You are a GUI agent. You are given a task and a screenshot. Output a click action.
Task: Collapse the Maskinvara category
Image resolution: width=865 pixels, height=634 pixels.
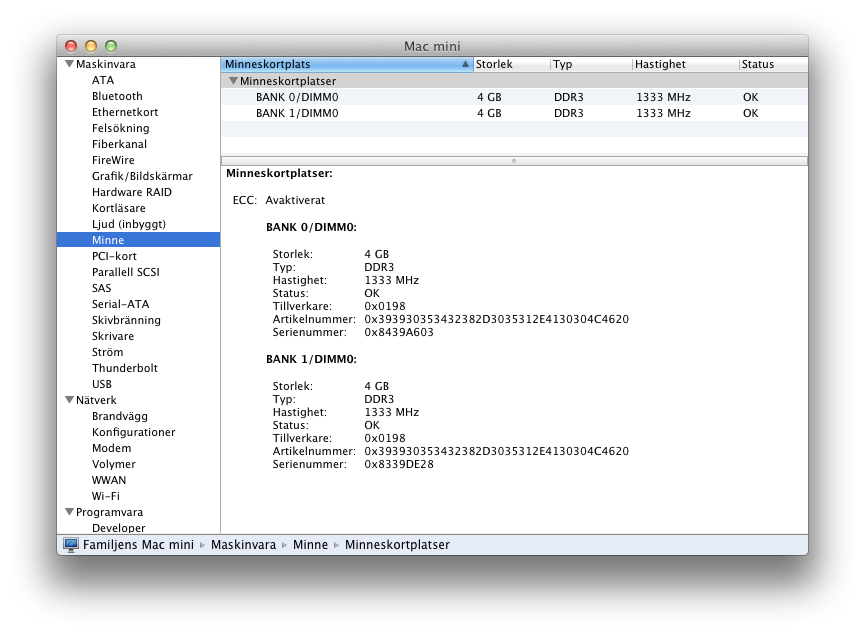70,64
